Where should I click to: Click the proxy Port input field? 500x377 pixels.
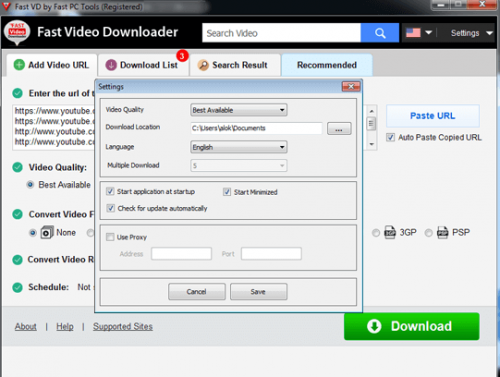pyautogui.click(x=271, y=254)
